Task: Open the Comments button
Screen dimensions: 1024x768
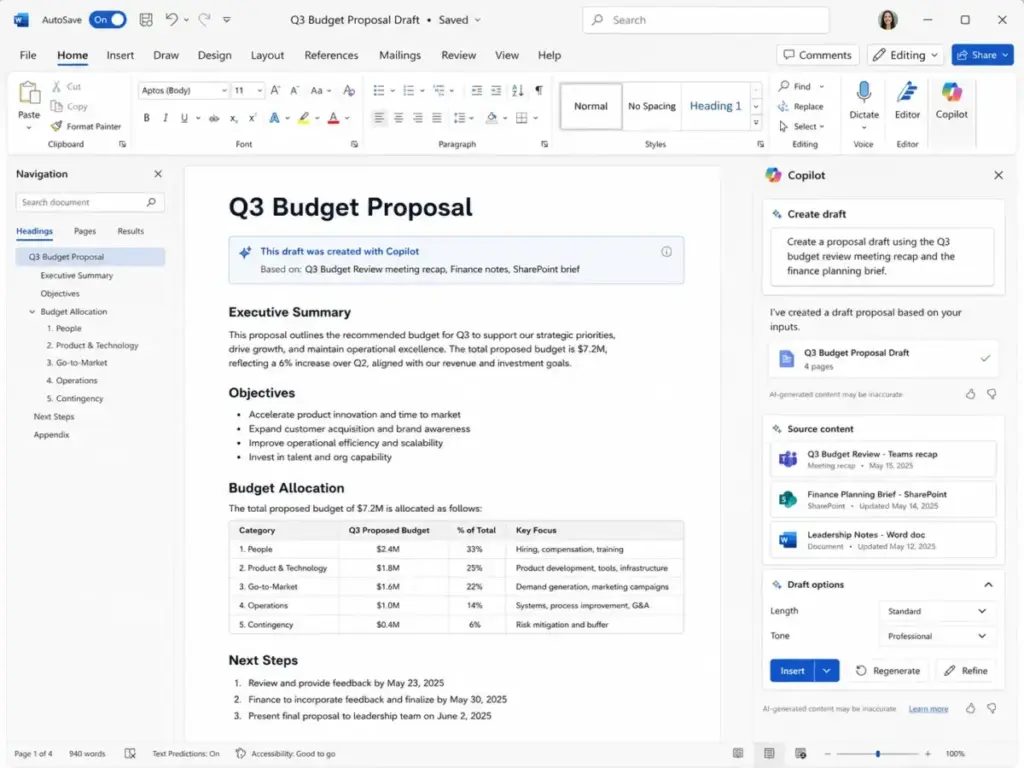Action: pyautogui.click(x=818, y=55)
